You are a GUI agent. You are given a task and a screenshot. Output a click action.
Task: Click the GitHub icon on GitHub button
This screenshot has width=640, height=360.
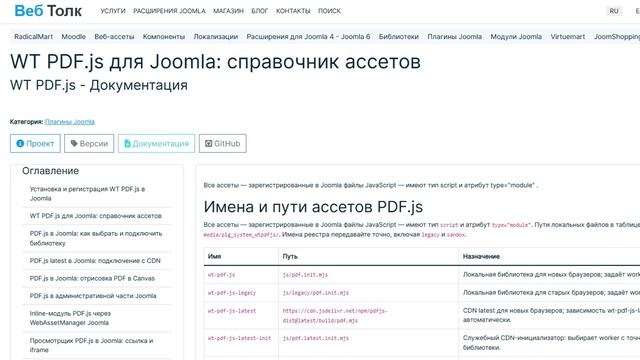tap(208, 143)
